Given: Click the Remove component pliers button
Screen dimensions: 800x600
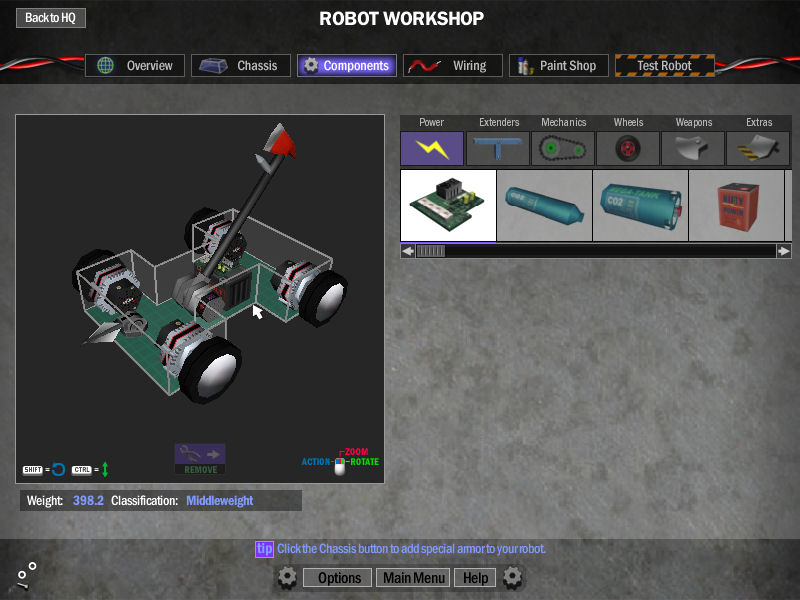Looking at the screenshot, I should click(x=200, y=459).
